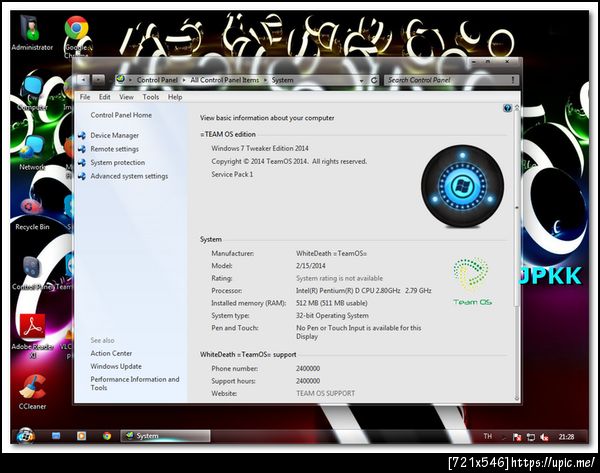
Task: Click the System rating is not available link
Action: 339,278
